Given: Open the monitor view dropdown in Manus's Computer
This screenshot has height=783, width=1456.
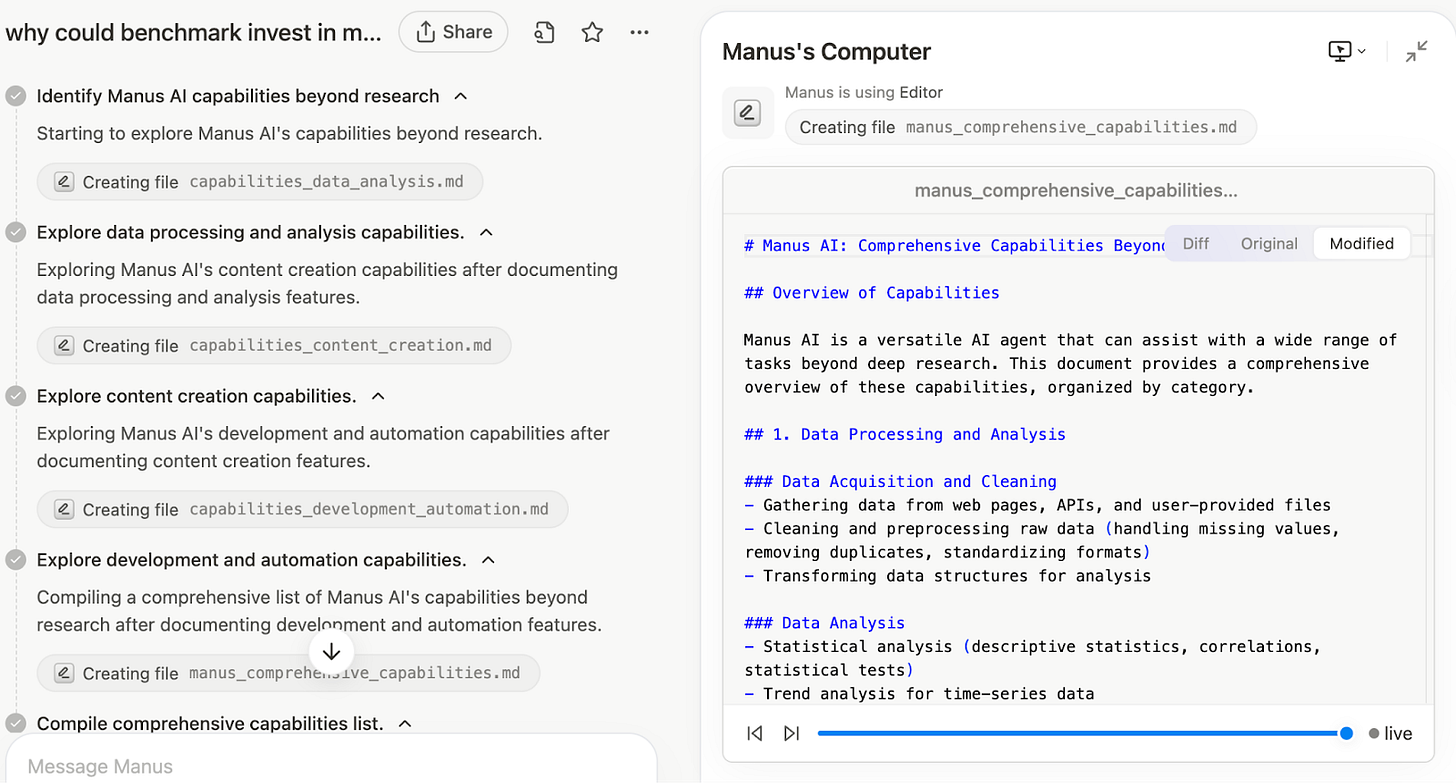Looking at the screenshot, I should [1347, 51].
